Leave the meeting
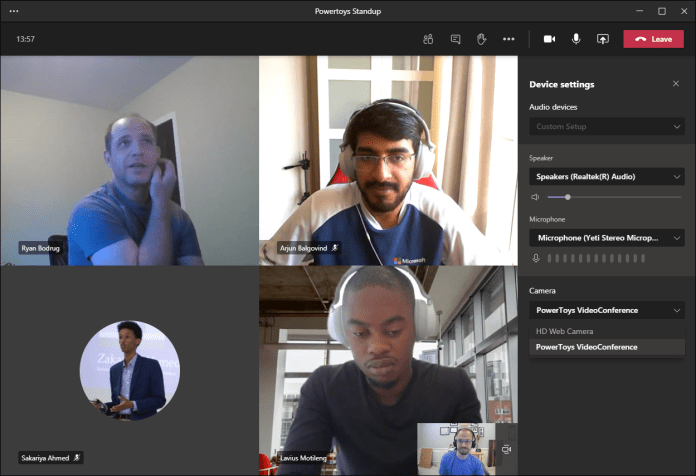This screenshot has width=696, height=476. (x=653, y=39)
